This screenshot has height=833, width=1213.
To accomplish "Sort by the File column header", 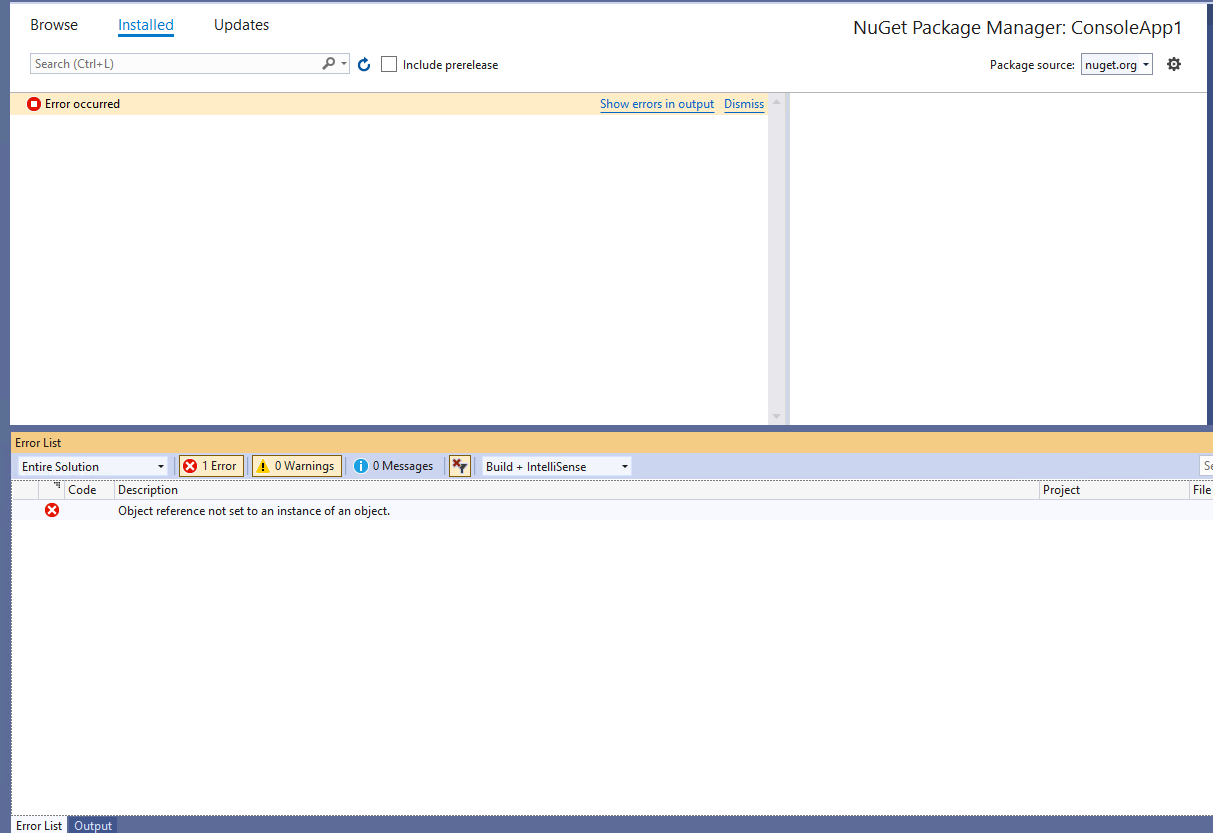I will point(1201,490).
